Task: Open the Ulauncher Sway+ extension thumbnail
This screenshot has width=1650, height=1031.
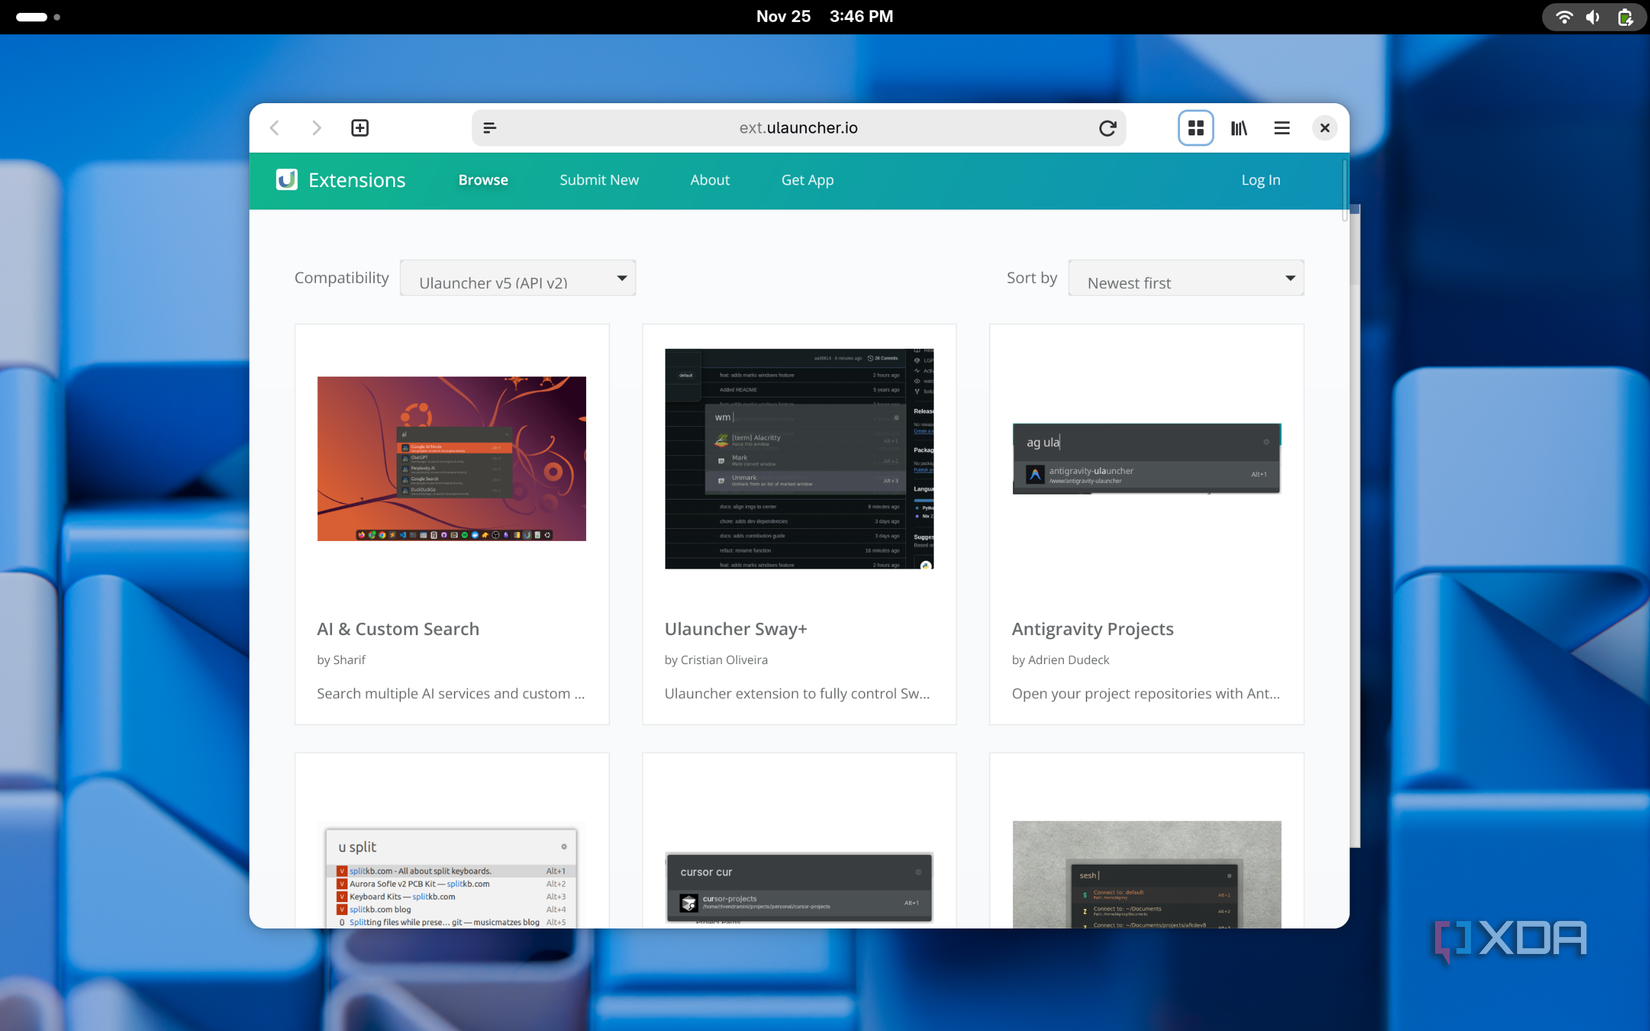Action: (798, 458)
